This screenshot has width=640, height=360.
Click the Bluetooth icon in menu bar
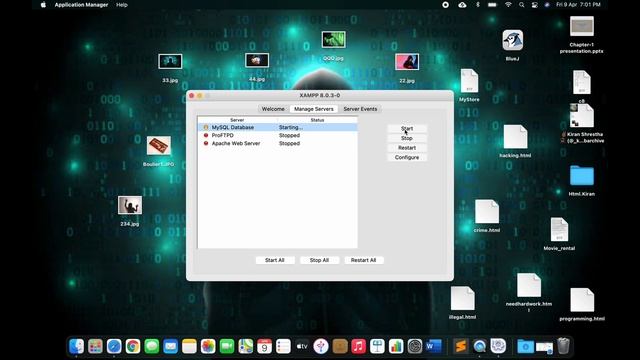point(478,5)
